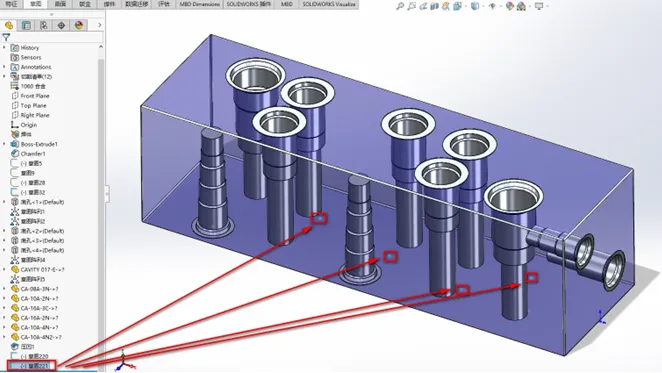
Task: Click the Chamfer1 feature icon
Action: point(15,154)
